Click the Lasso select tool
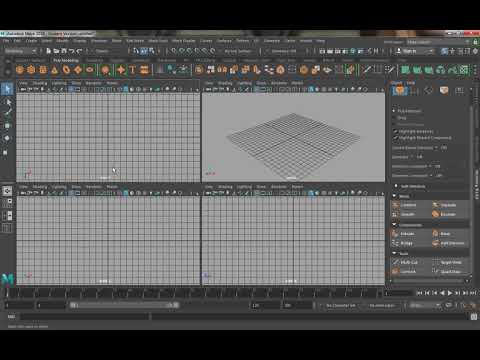Screen dimensions: 480x360 coord(7,102)
